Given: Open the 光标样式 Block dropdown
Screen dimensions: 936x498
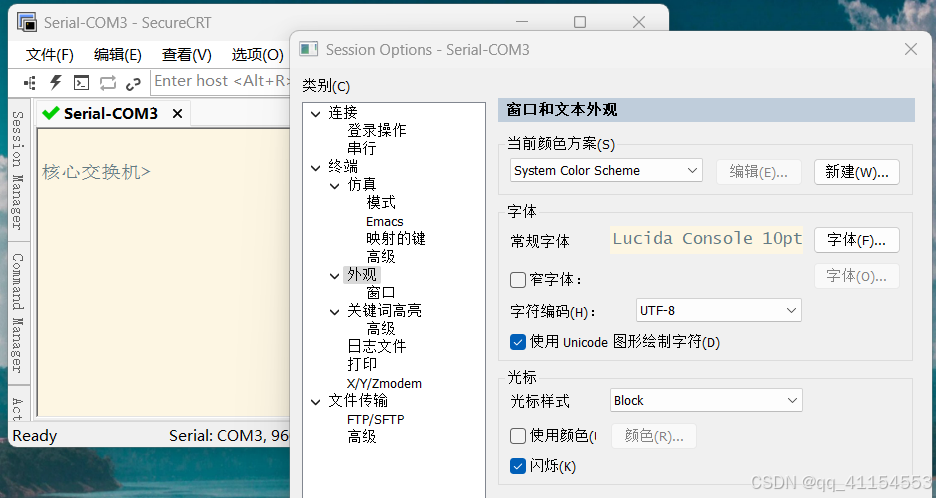Looking at the screenshot, I should pos(706,401).
